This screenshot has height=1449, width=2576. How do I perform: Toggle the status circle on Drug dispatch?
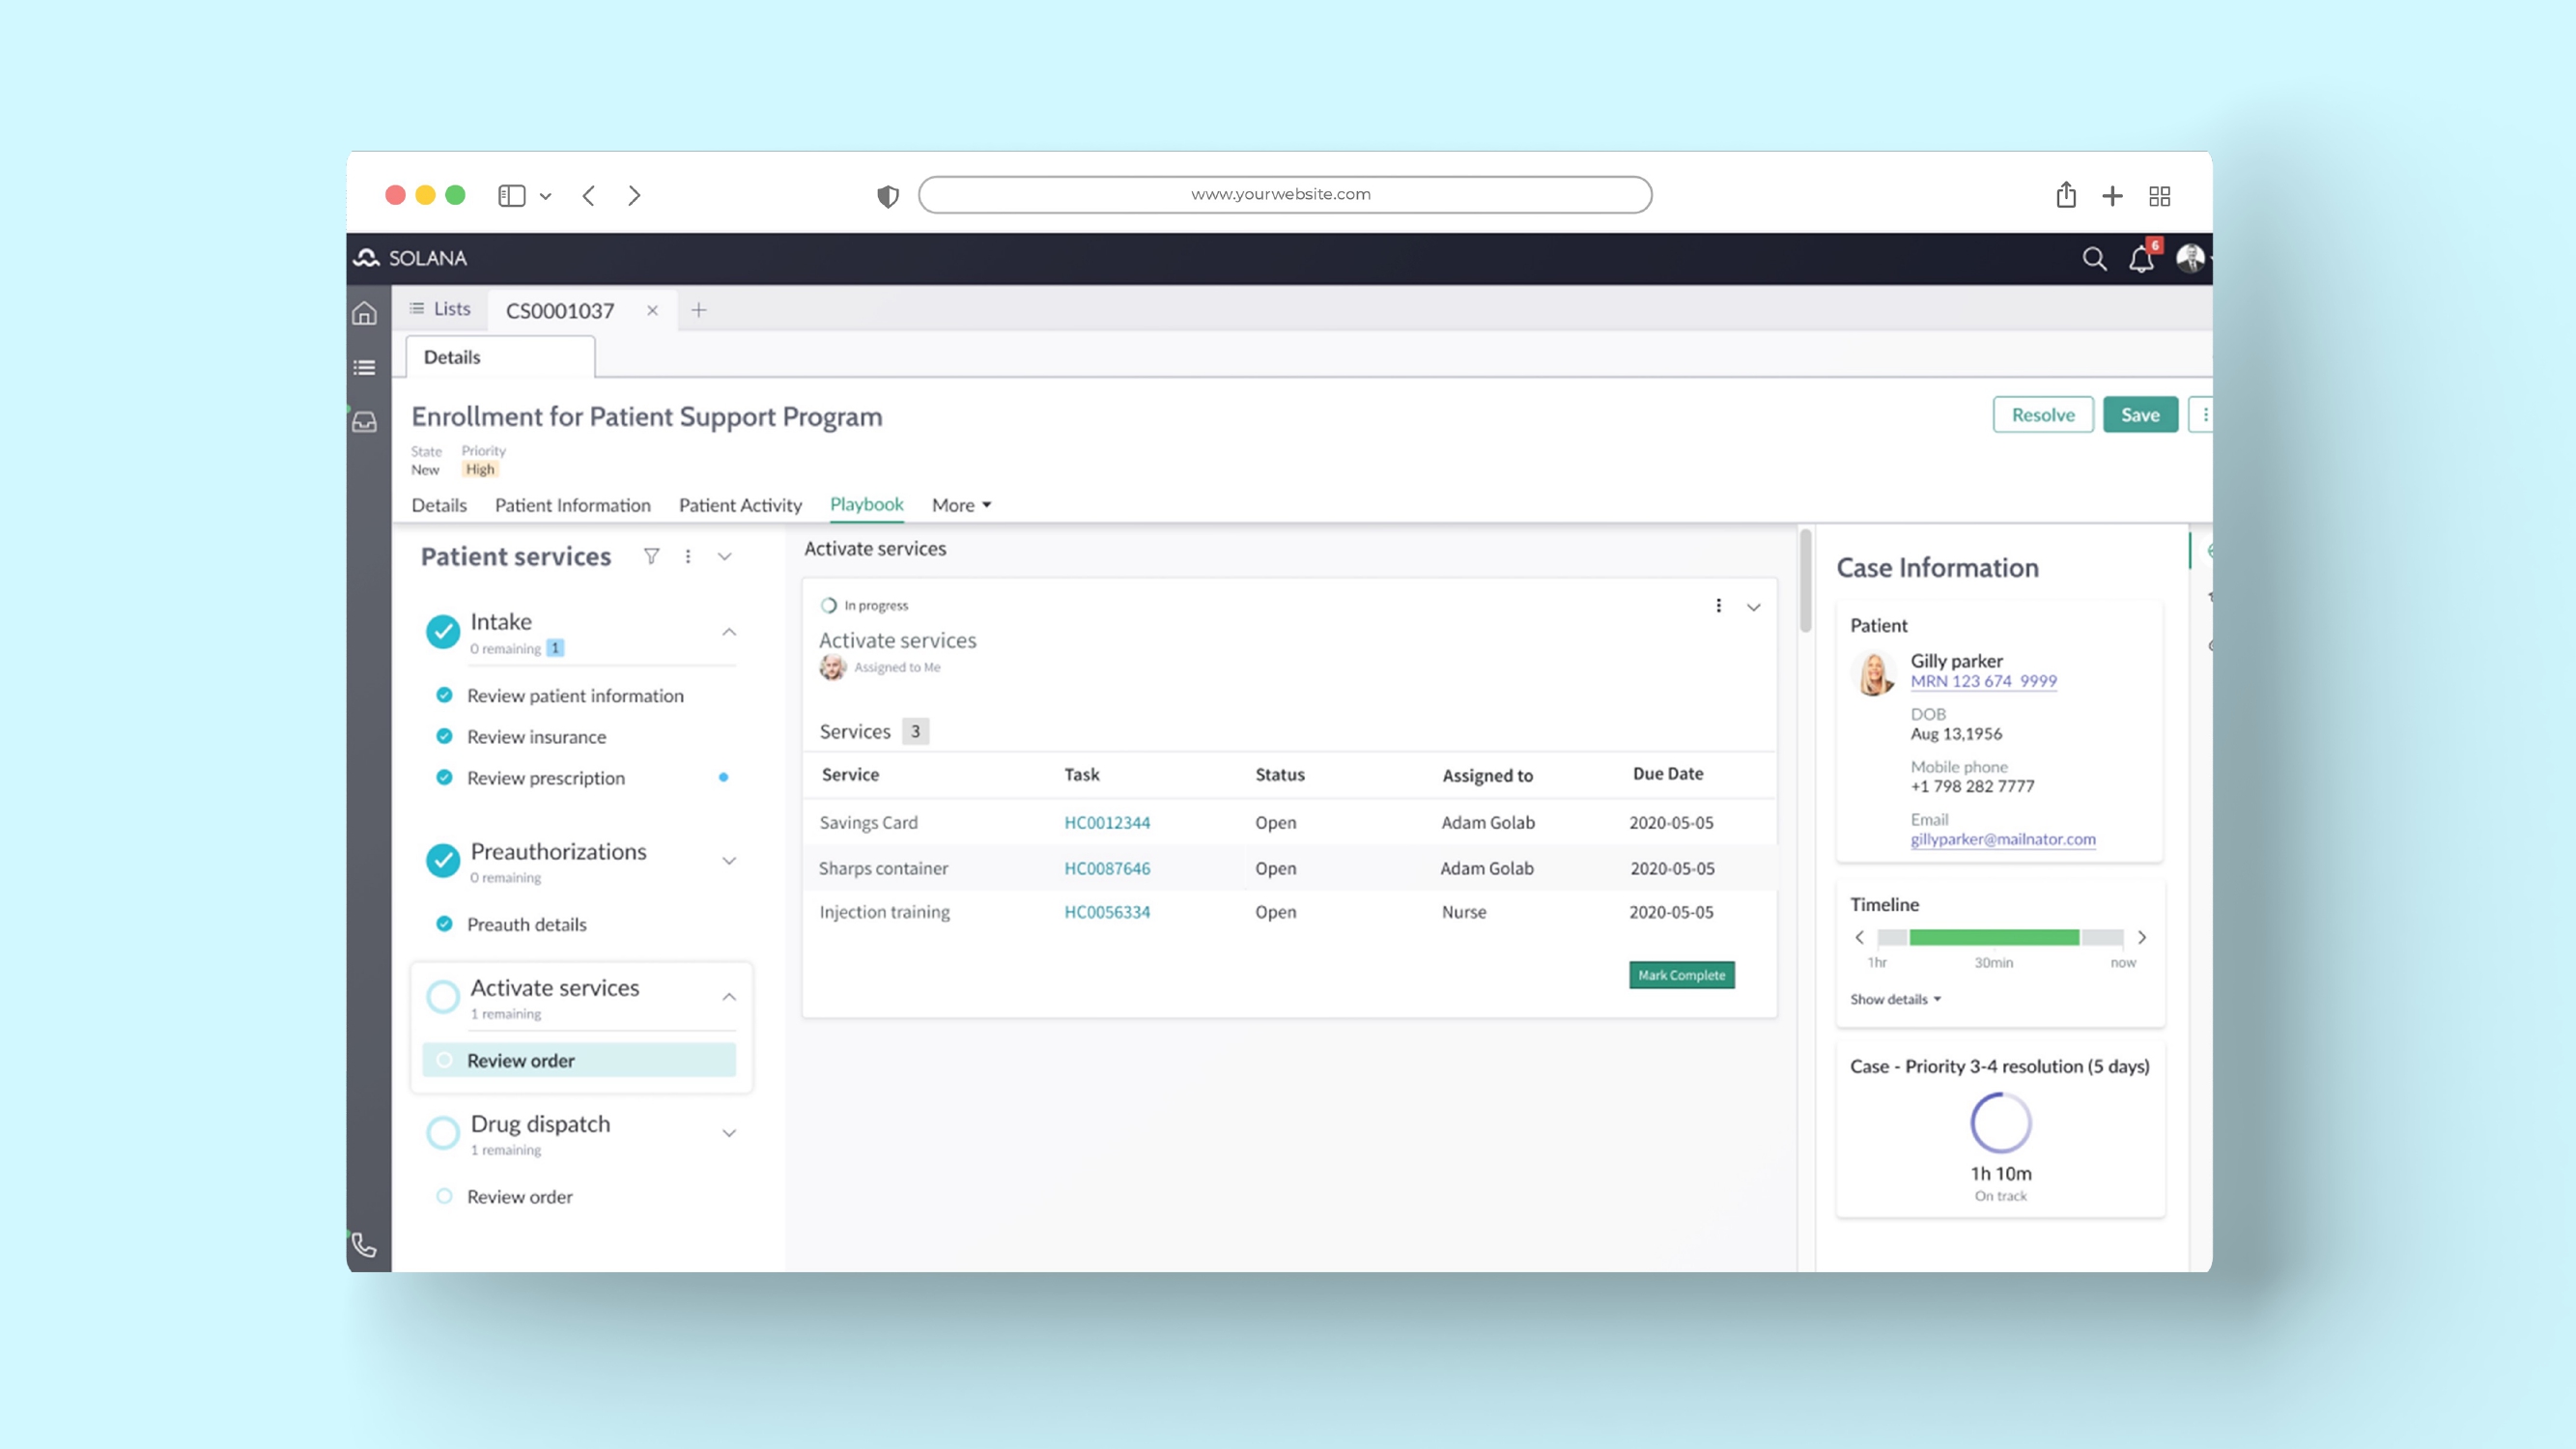pos(443,1132)
